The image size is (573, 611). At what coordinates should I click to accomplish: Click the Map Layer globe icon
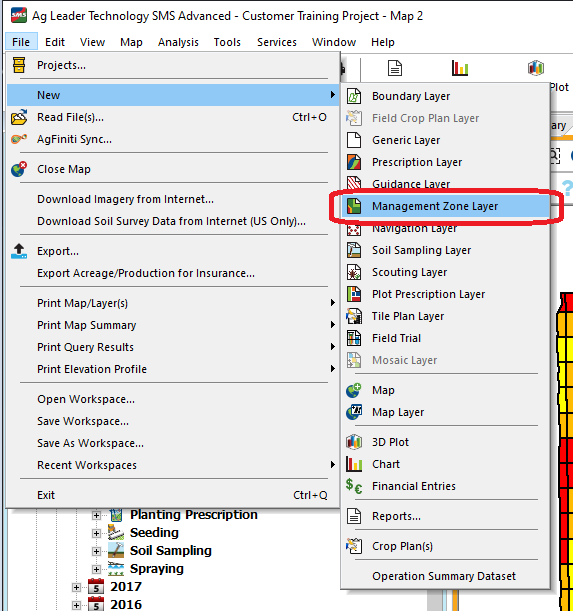tap(354, 412)
